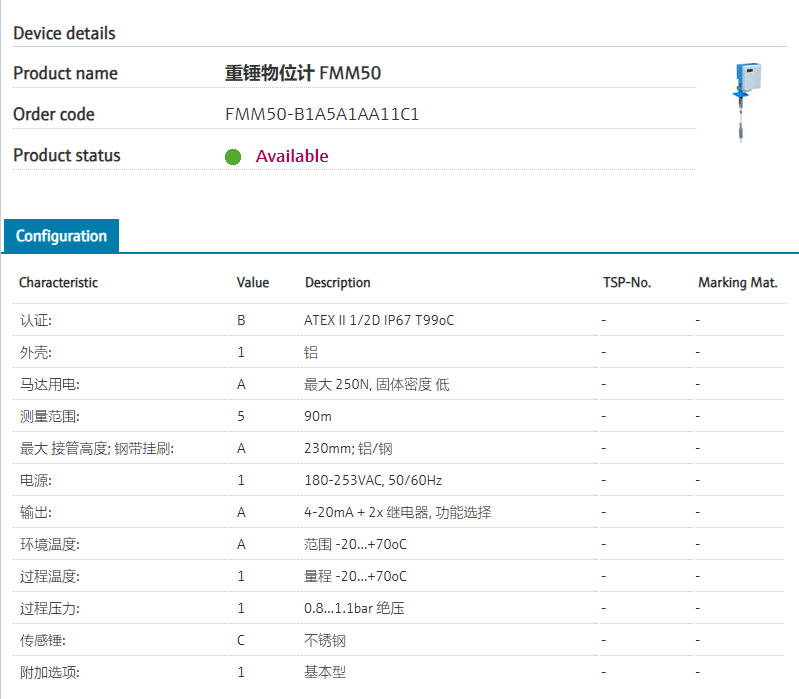The width and height of the screenshot is (799, 699).
Task: Select the 认证 characteristic row
Action: [x=36, y=321]
